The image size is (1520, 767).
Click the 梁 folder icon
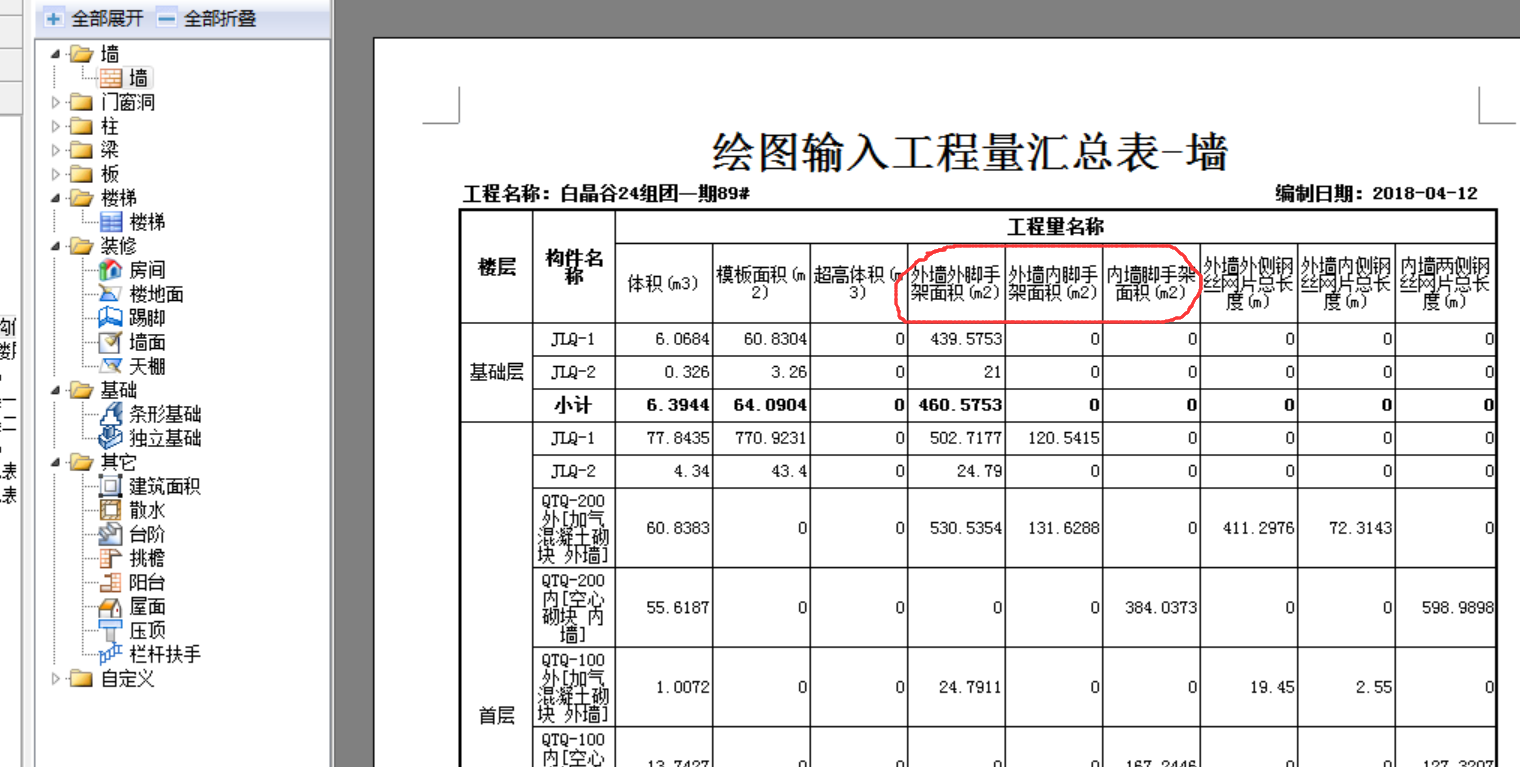pyautogui.click(x=80, y=150)
